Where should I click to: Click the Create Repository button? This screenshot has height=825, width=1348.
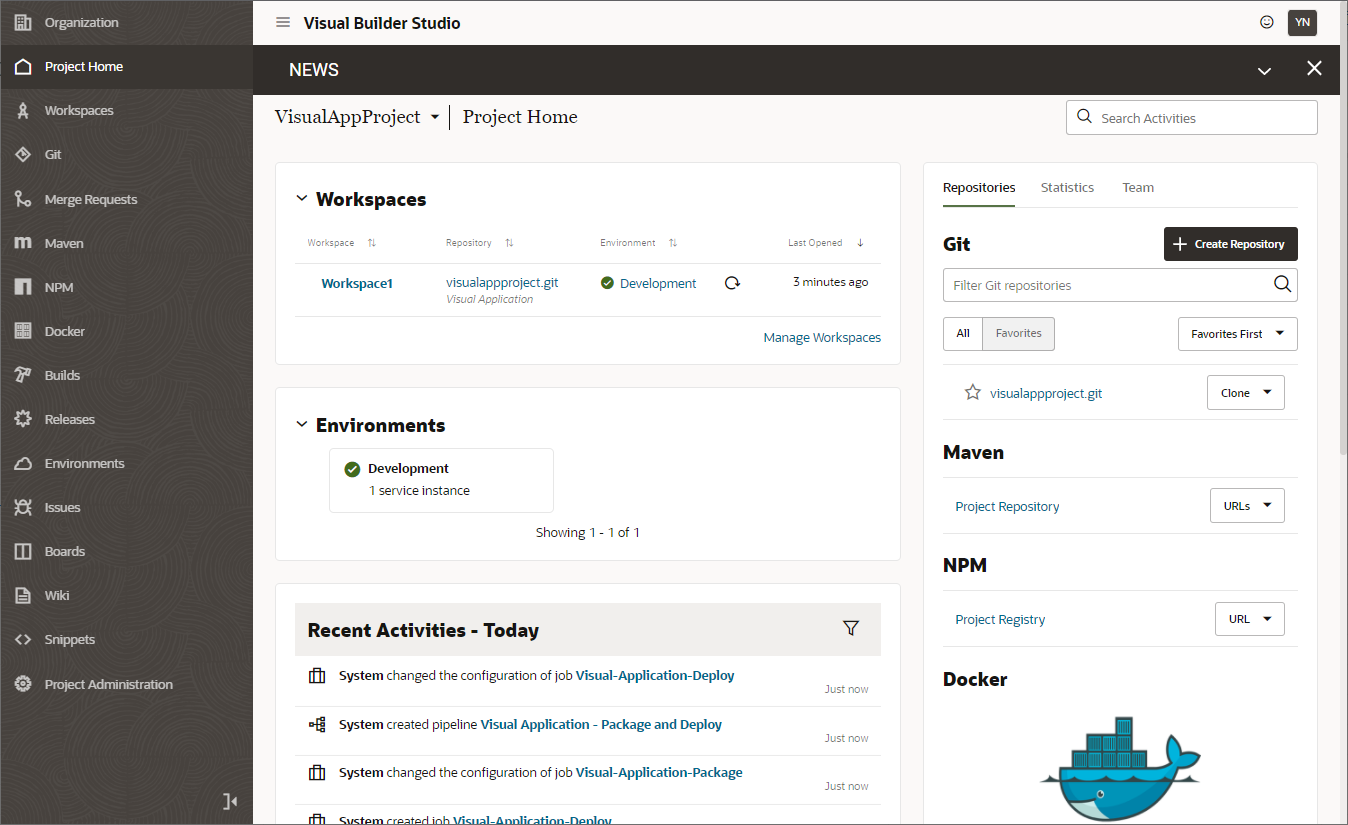click(1230, 244)
